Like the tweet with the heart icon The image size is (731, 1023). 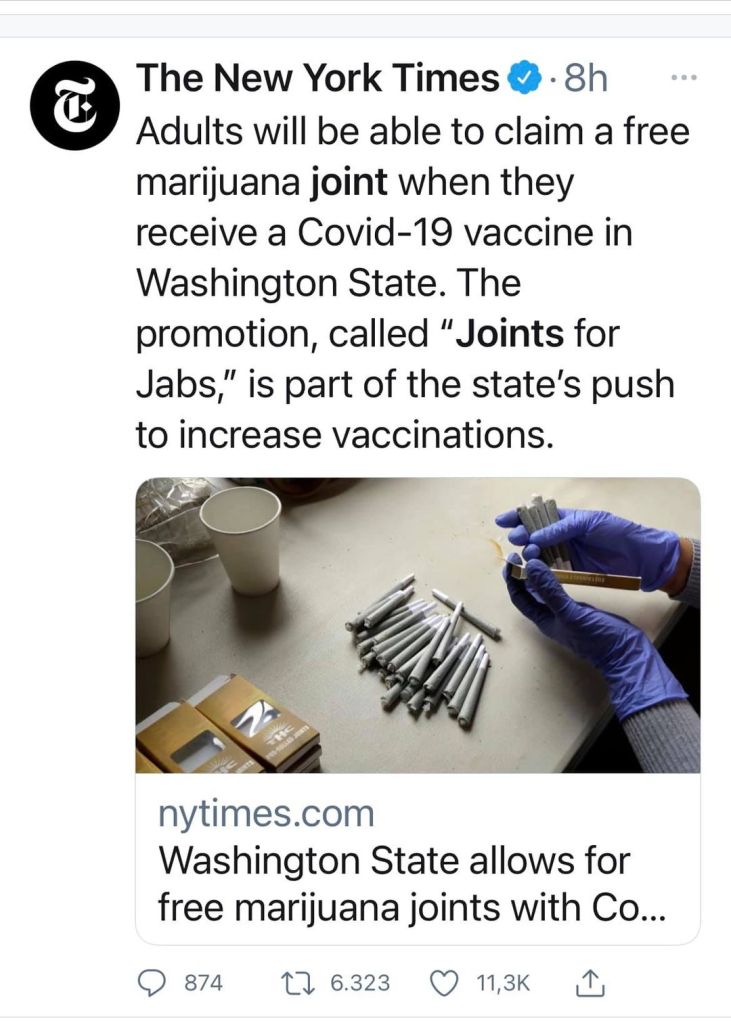[445, 983]
